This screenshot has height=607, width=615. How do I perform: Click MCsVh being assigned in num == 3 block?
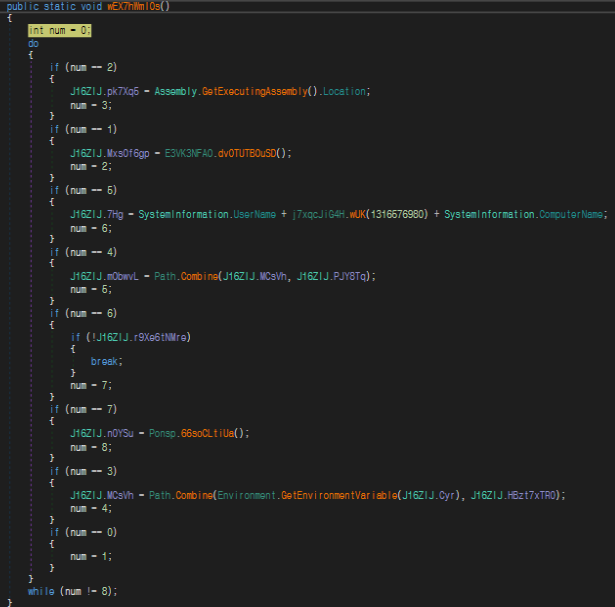tap(120, 496)
